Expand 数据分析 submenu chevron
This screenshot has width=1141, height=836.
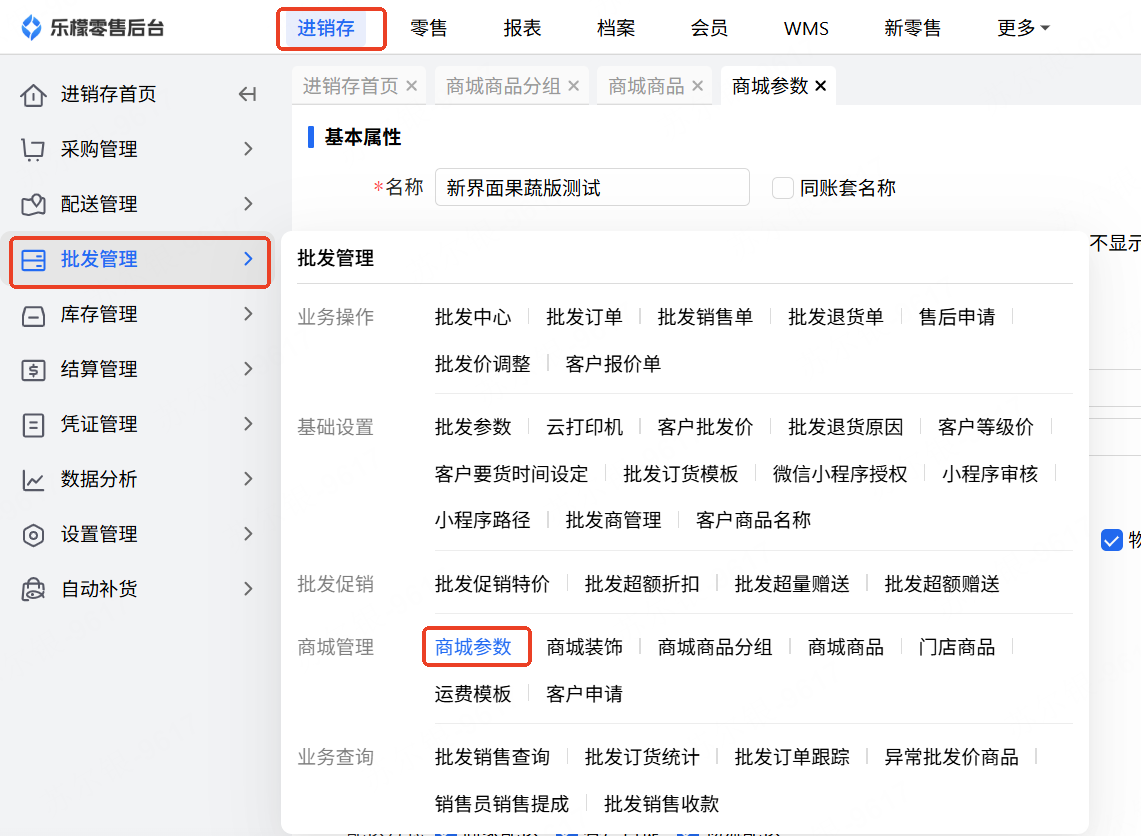click(248, 479)
